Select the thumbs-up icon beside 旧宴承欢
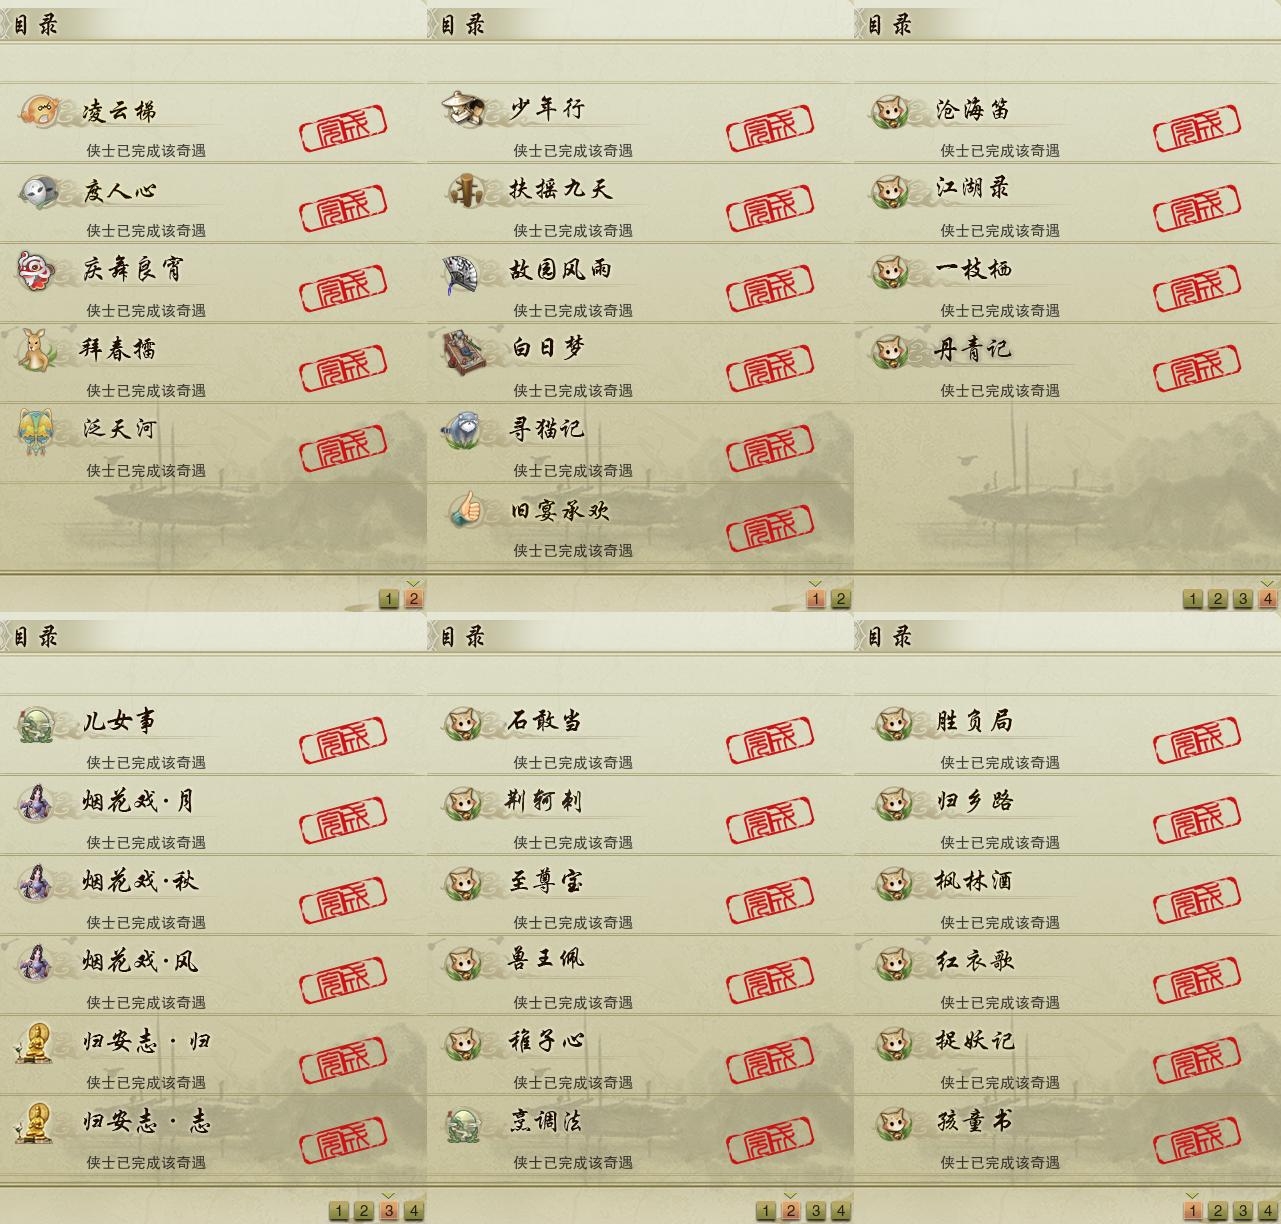The height and width of the screenshot is (1224, 1281). tap(465, 511)
